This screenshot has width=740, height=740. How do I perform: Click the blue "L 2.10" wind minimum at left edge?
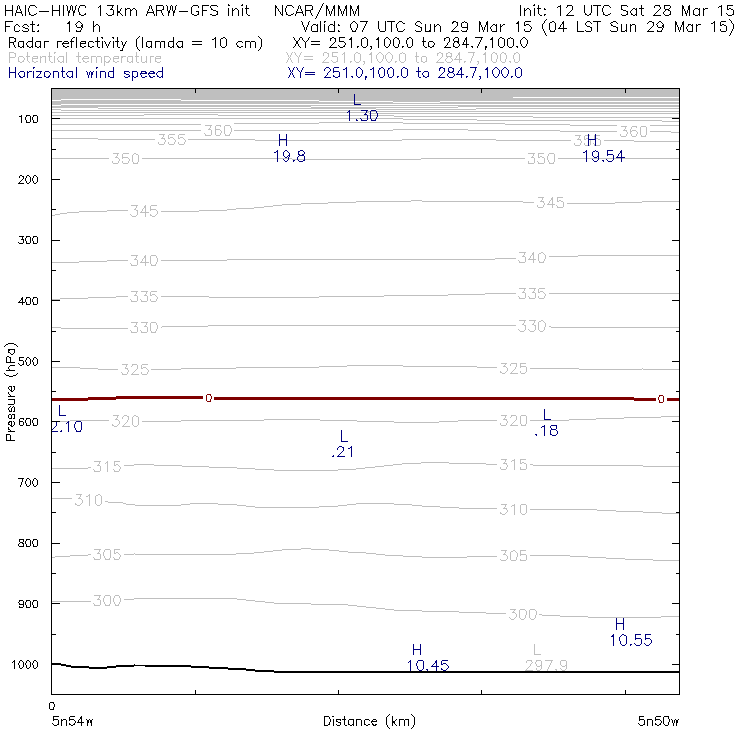click(67, 419)
